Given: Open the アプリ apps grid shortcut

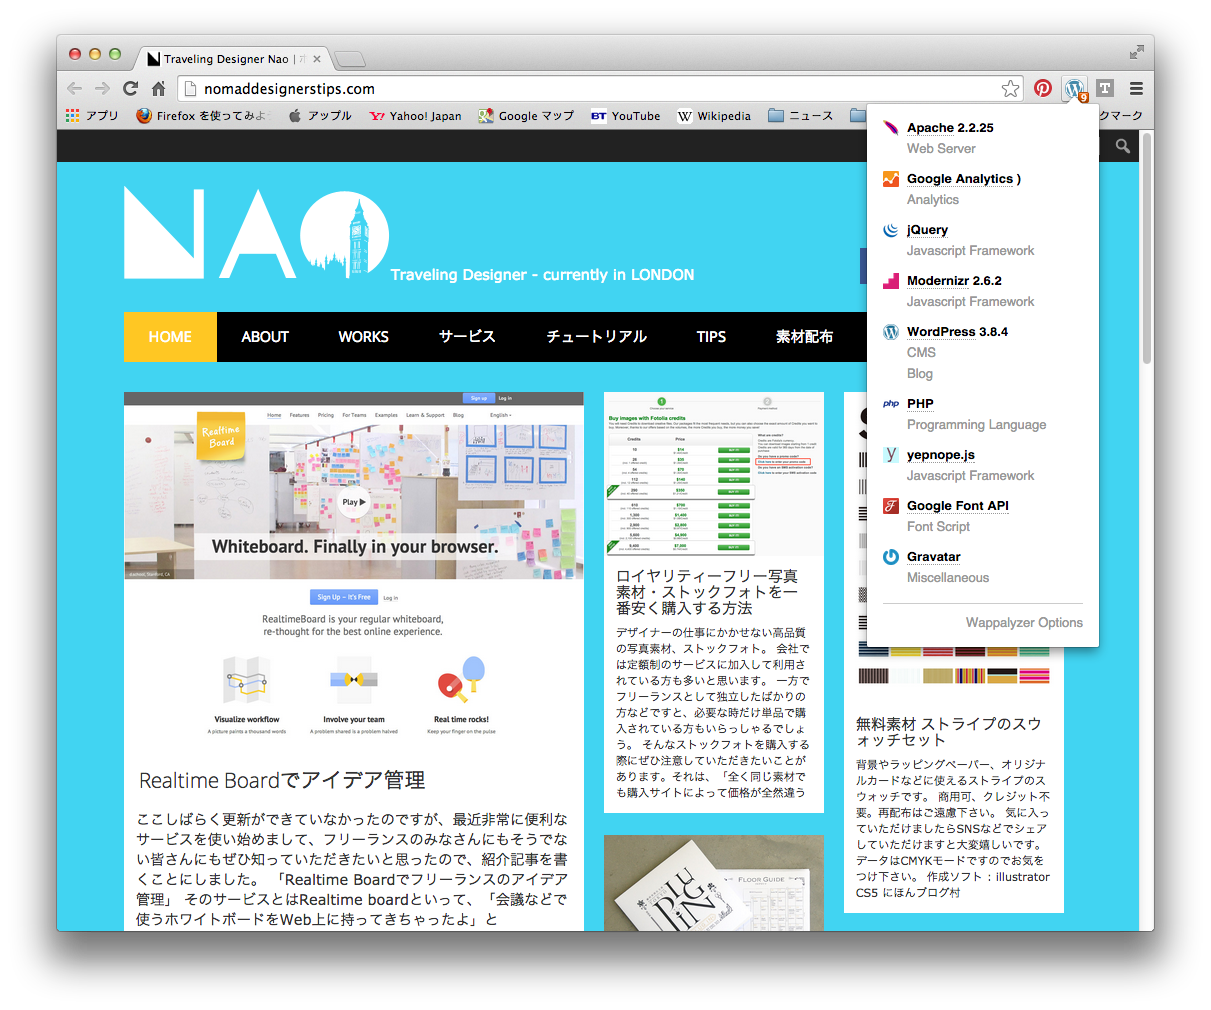Looking at the screenshot, I should (x=92, y=116).
